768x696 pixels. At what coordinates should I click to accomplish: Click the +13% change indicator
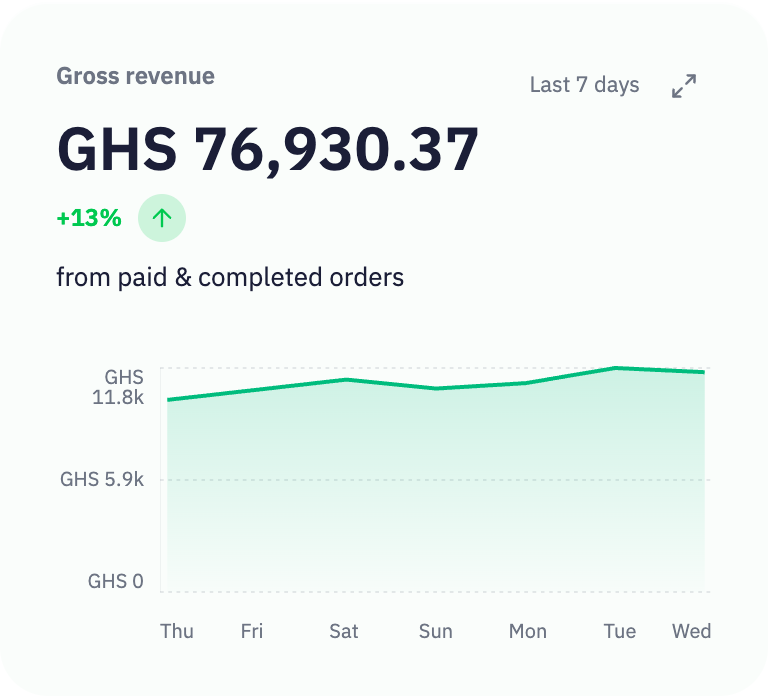tap(89, 218)
